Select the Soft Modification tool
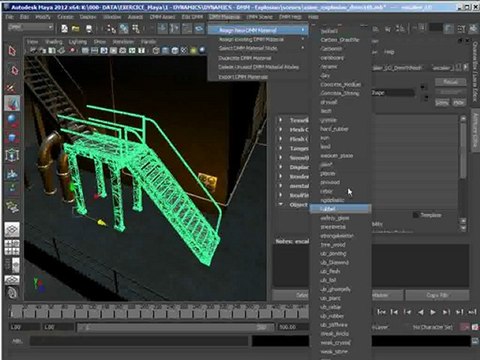 pyautogui.click(x=12, y=174)
